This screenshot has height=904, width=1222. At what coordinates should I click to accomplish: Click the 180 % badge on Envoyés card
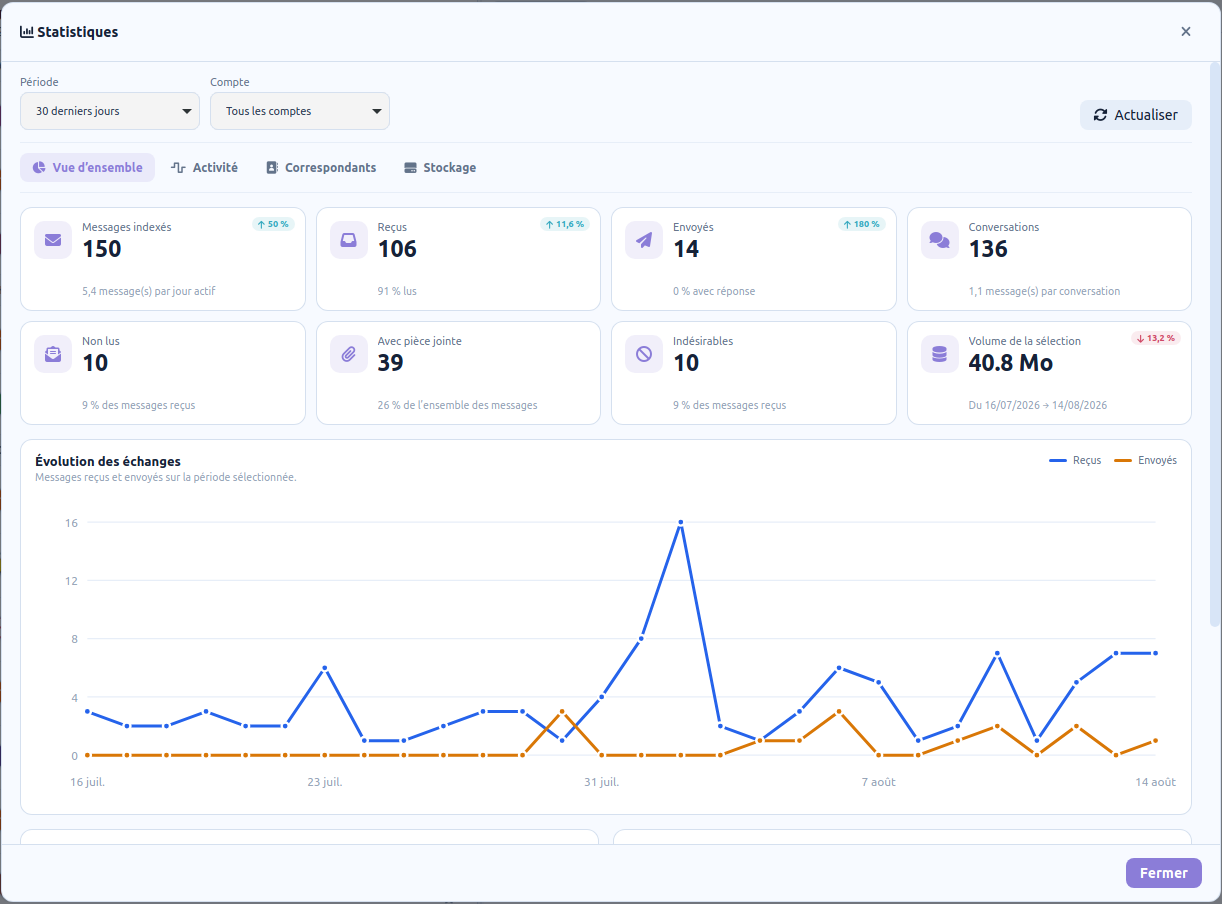(862, 224)
